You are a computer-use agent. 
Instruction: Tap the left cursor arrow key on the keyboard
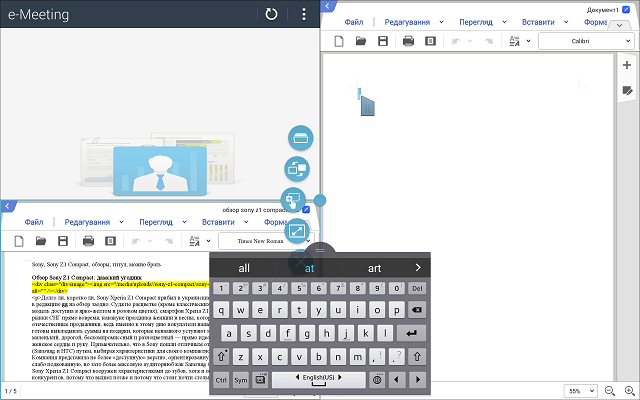396,380
